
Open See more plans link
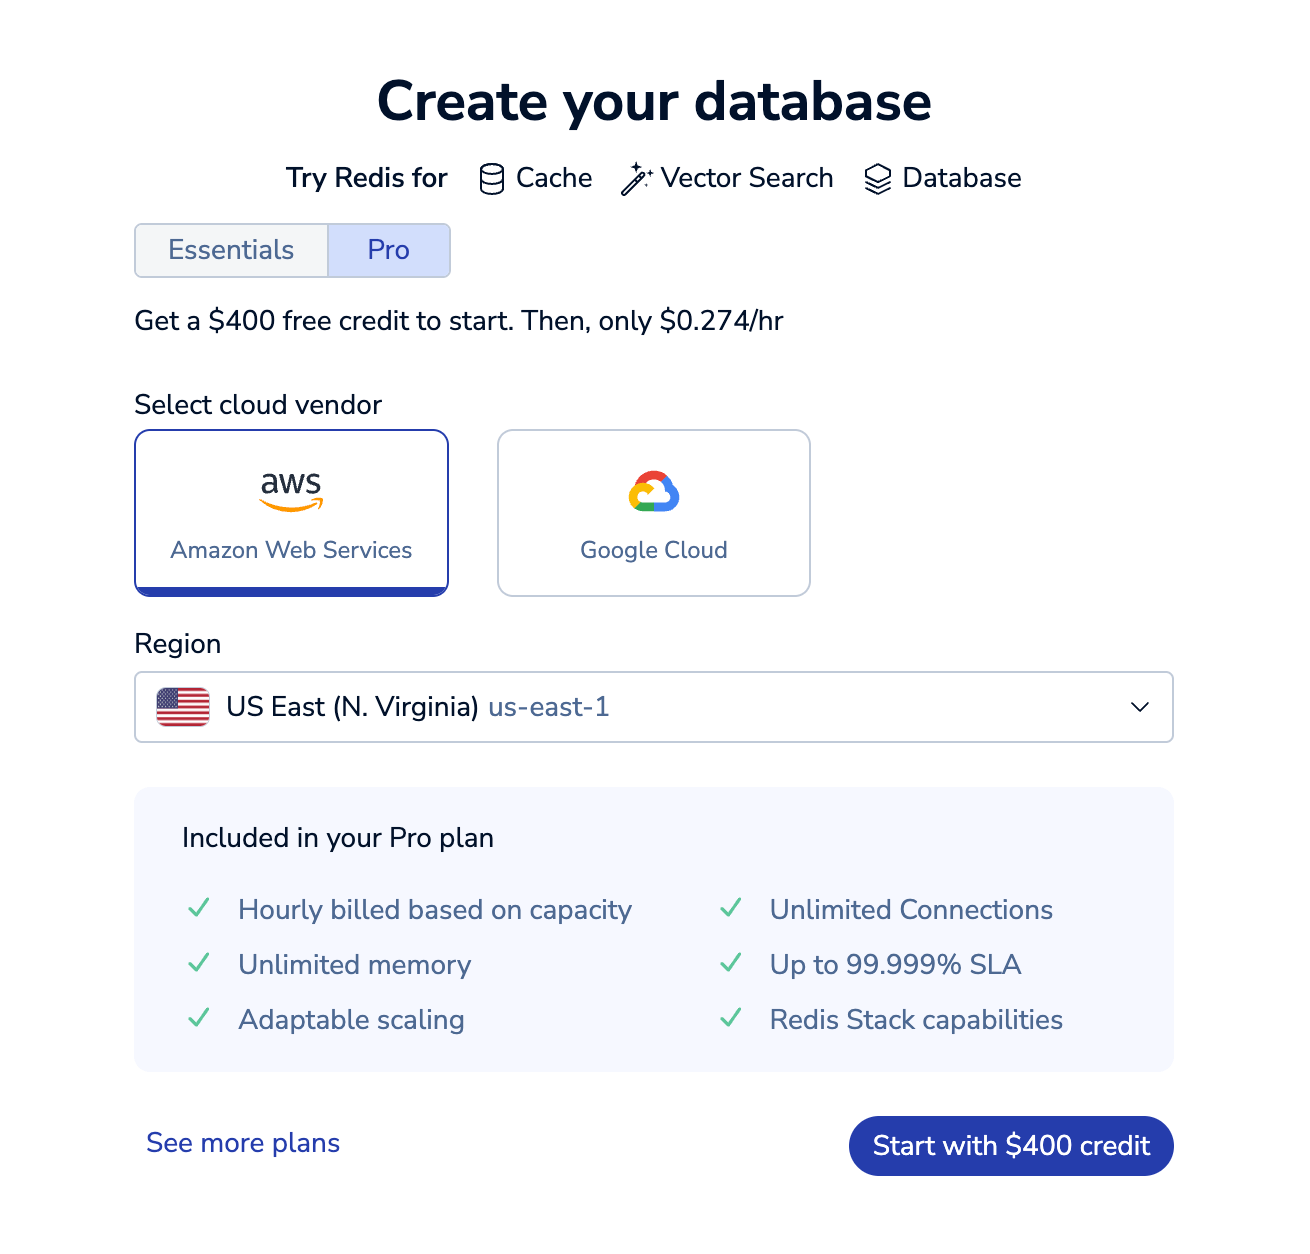pos(243,1143)
